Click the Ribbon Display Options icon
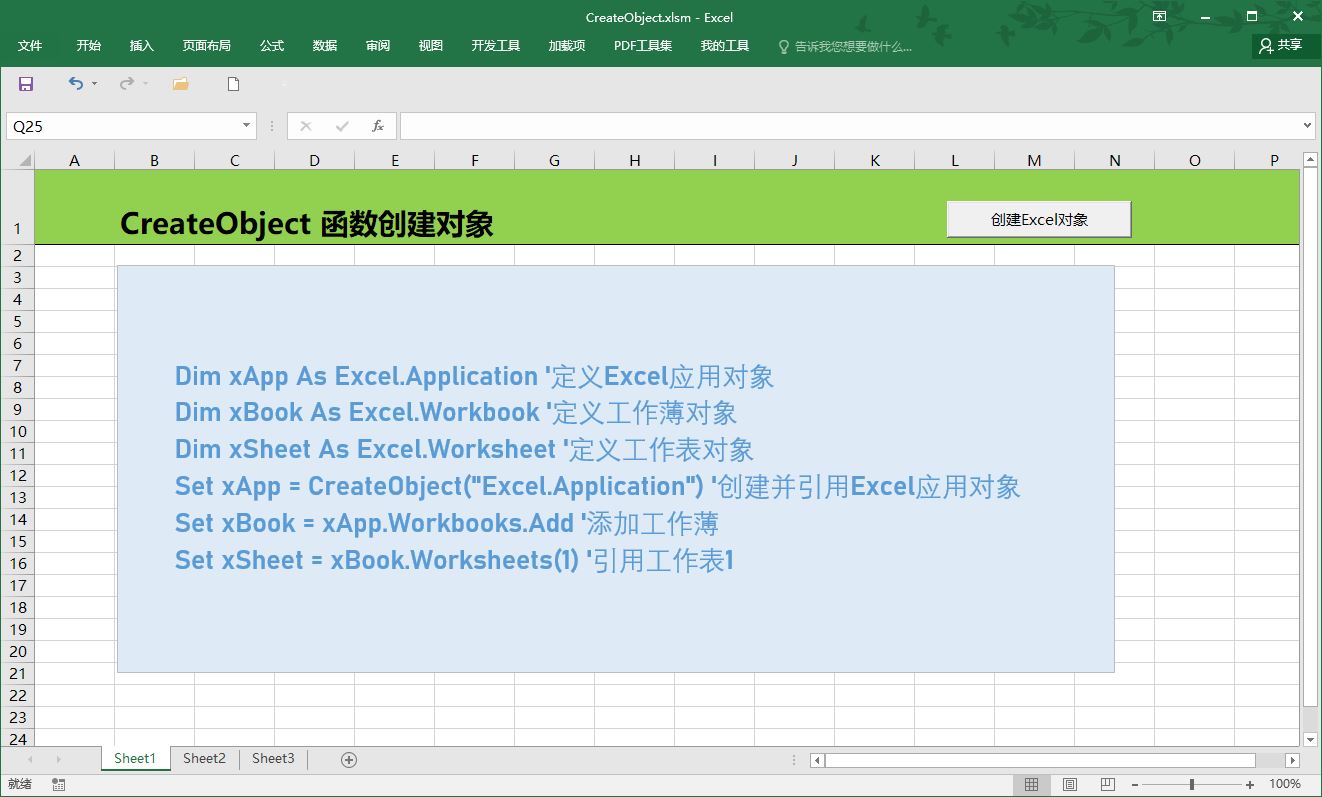Screen dimensions: 1322x797 coord(1158,17)
